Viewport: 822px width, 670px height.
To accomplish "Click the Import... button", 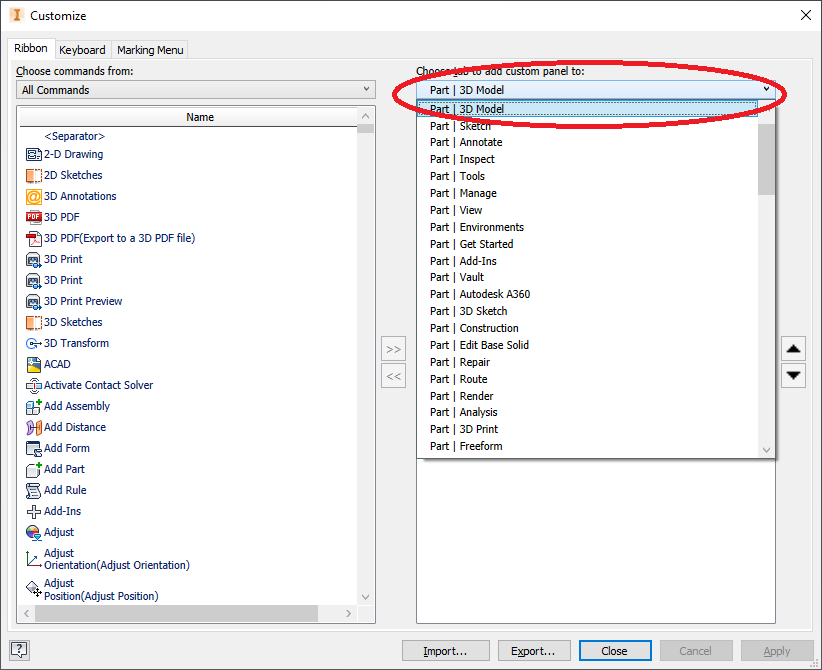I will (x=446, y=651).
